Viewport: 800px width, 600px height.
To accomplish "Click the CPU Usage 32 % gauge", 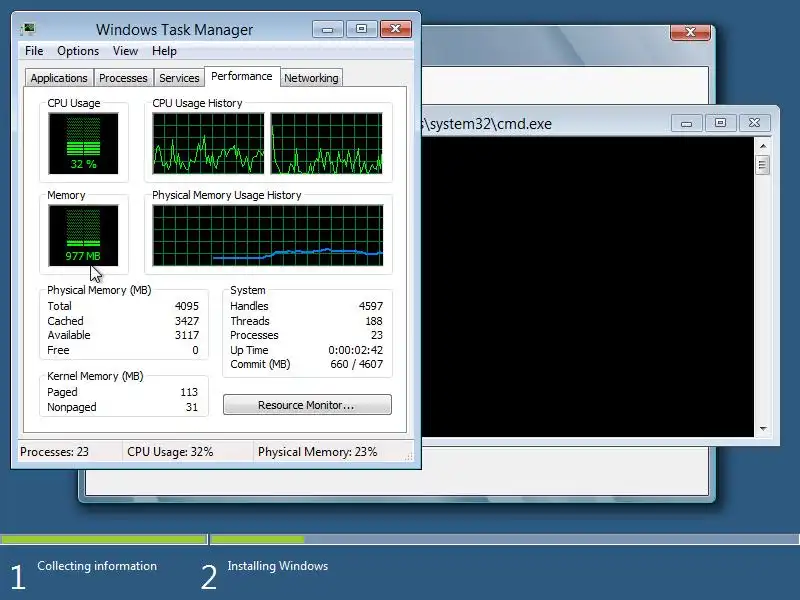I will 83,143.
